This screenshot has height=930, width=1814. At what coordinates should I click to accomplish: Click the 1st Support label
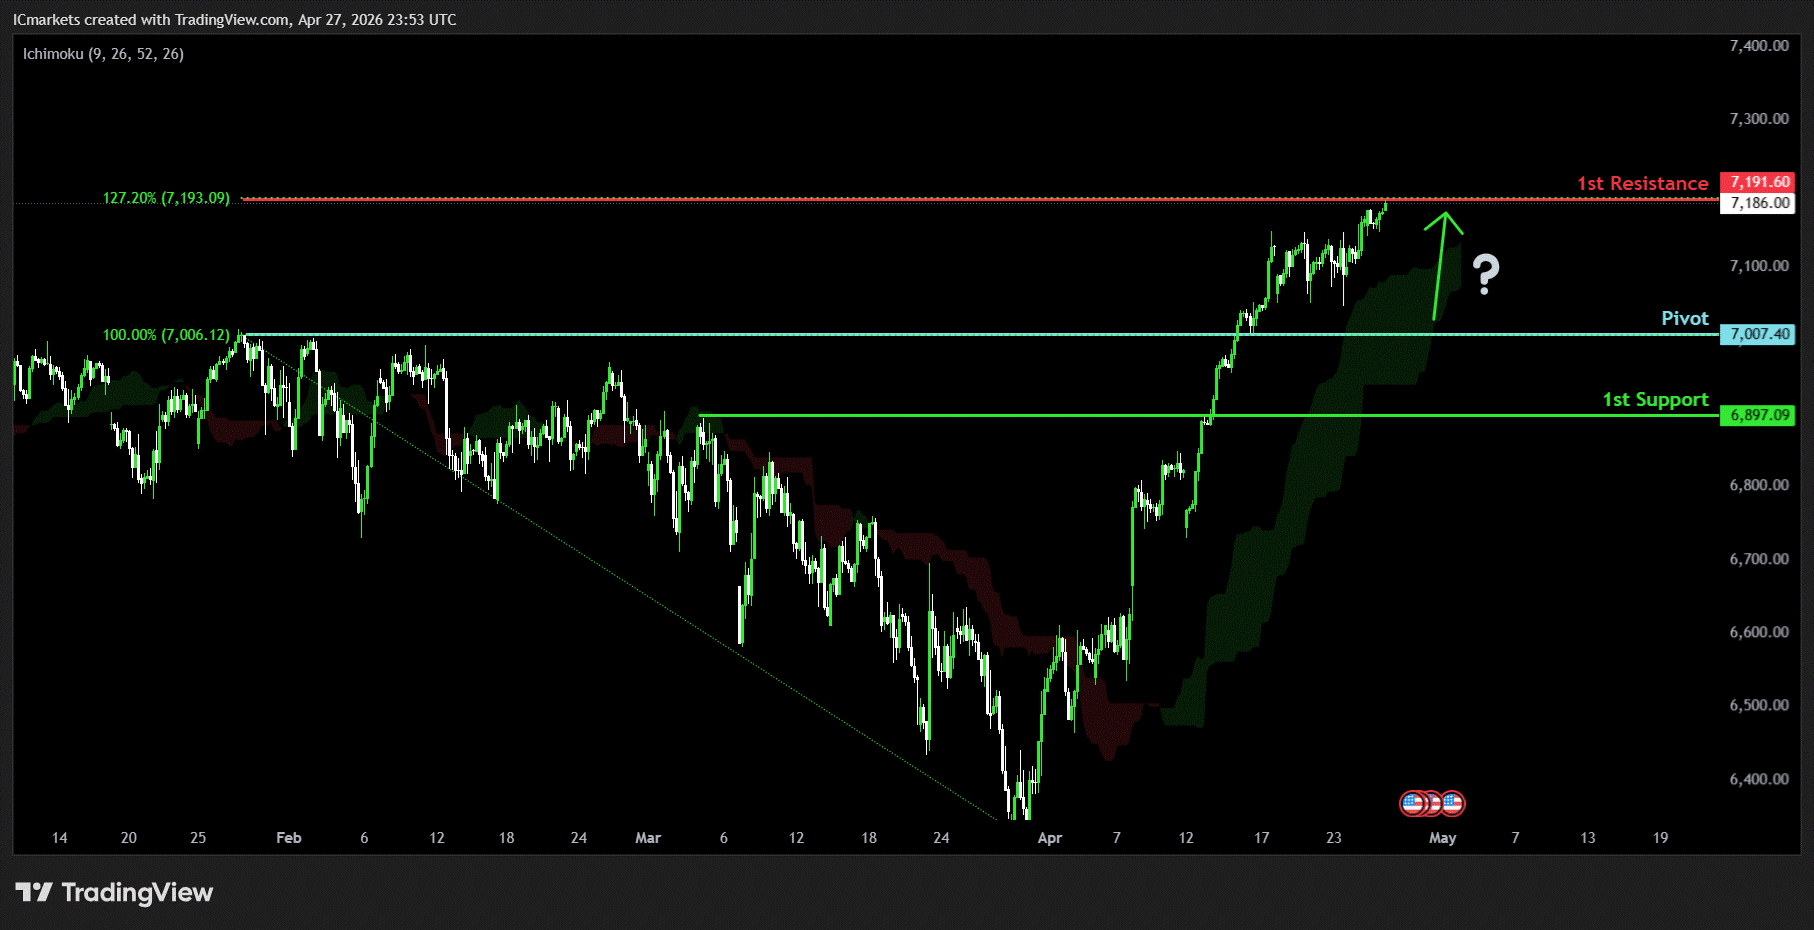1655,400
